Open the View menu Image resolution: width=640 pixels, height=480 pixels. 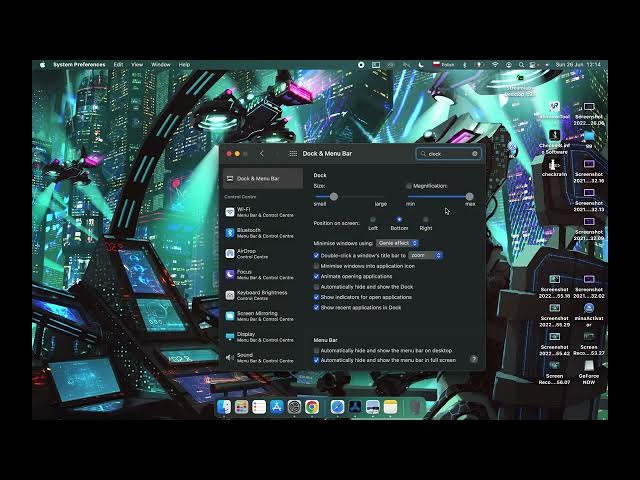[x=137, y=64]
